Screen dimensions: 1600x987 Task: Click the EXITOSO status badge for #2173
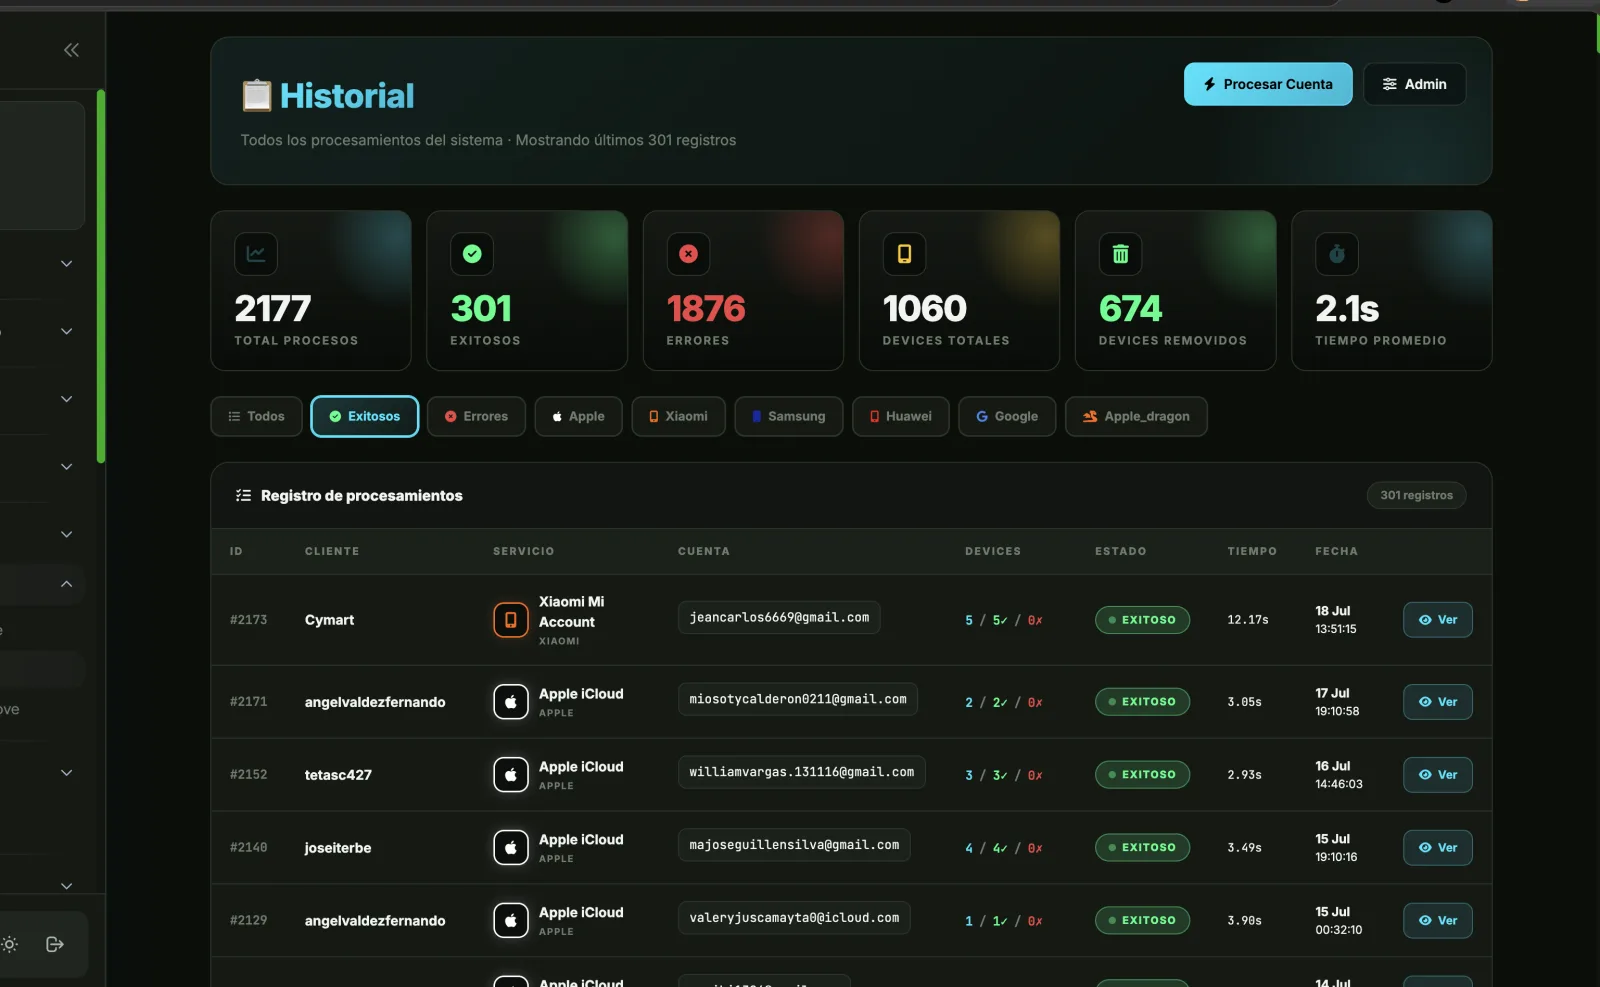(x=1142, y=620)
